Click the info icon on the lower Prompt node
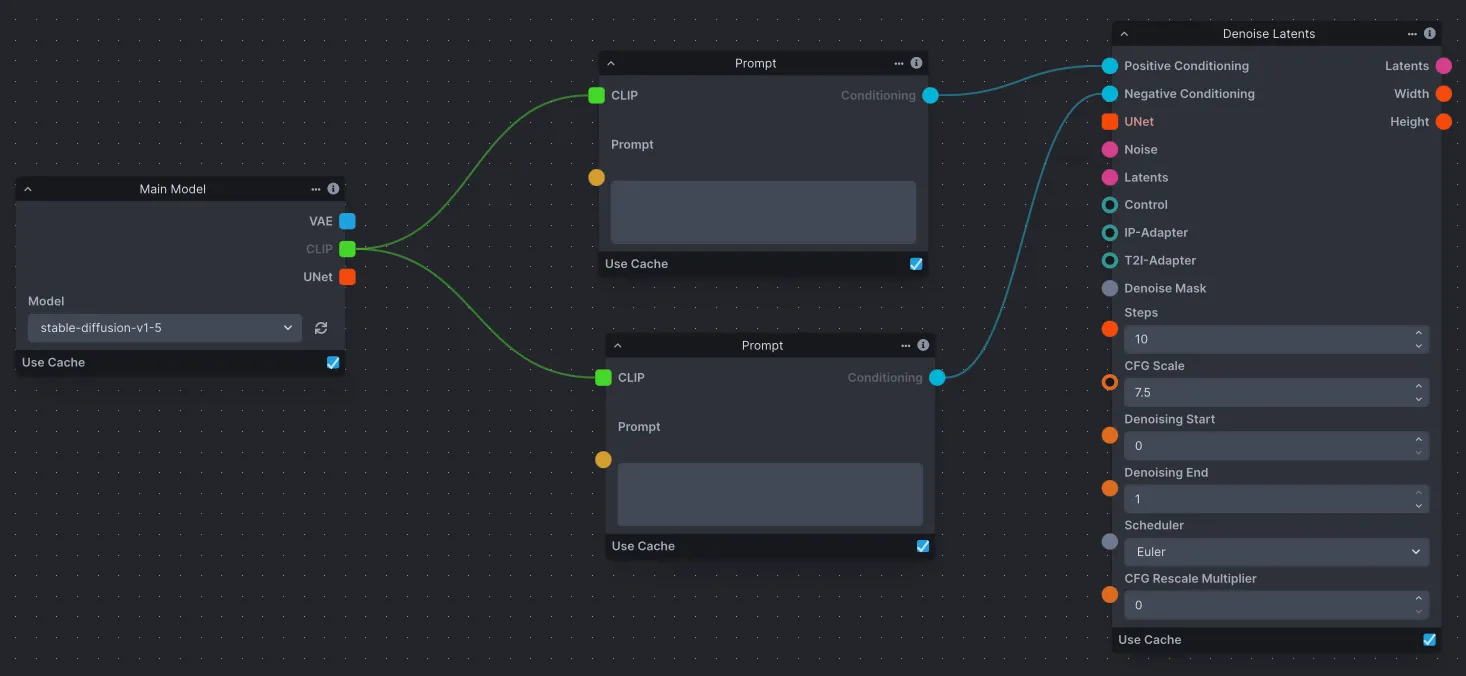The image size is (1466, 676). 922,345
